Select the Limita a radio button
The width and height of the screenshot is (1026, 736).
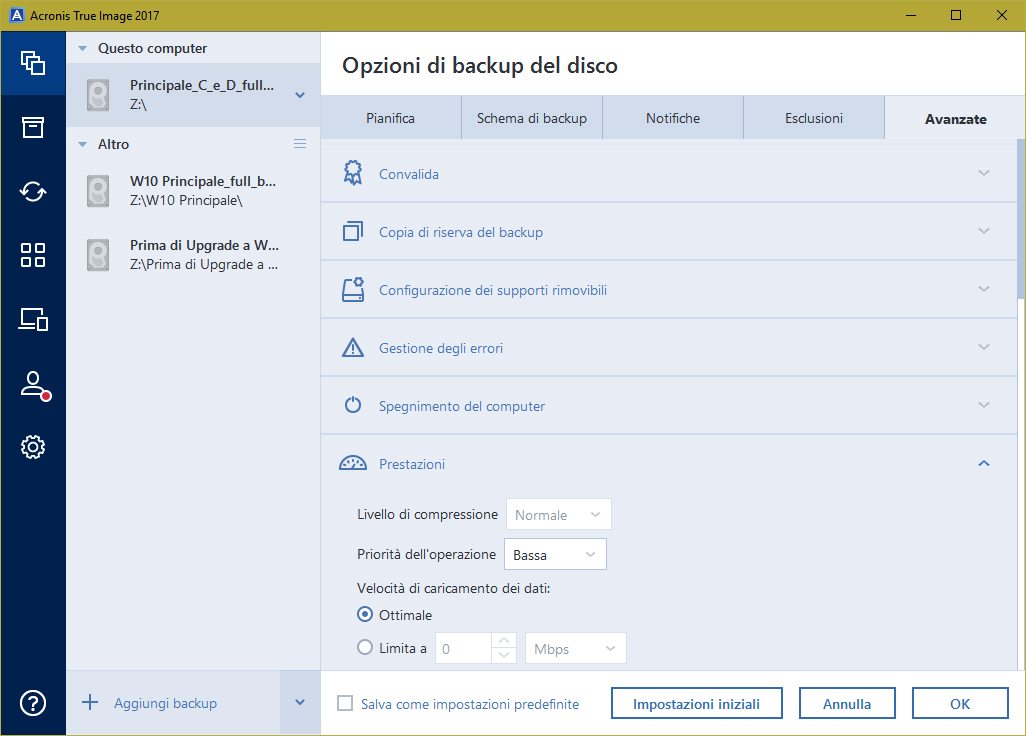tap(366, 648)
